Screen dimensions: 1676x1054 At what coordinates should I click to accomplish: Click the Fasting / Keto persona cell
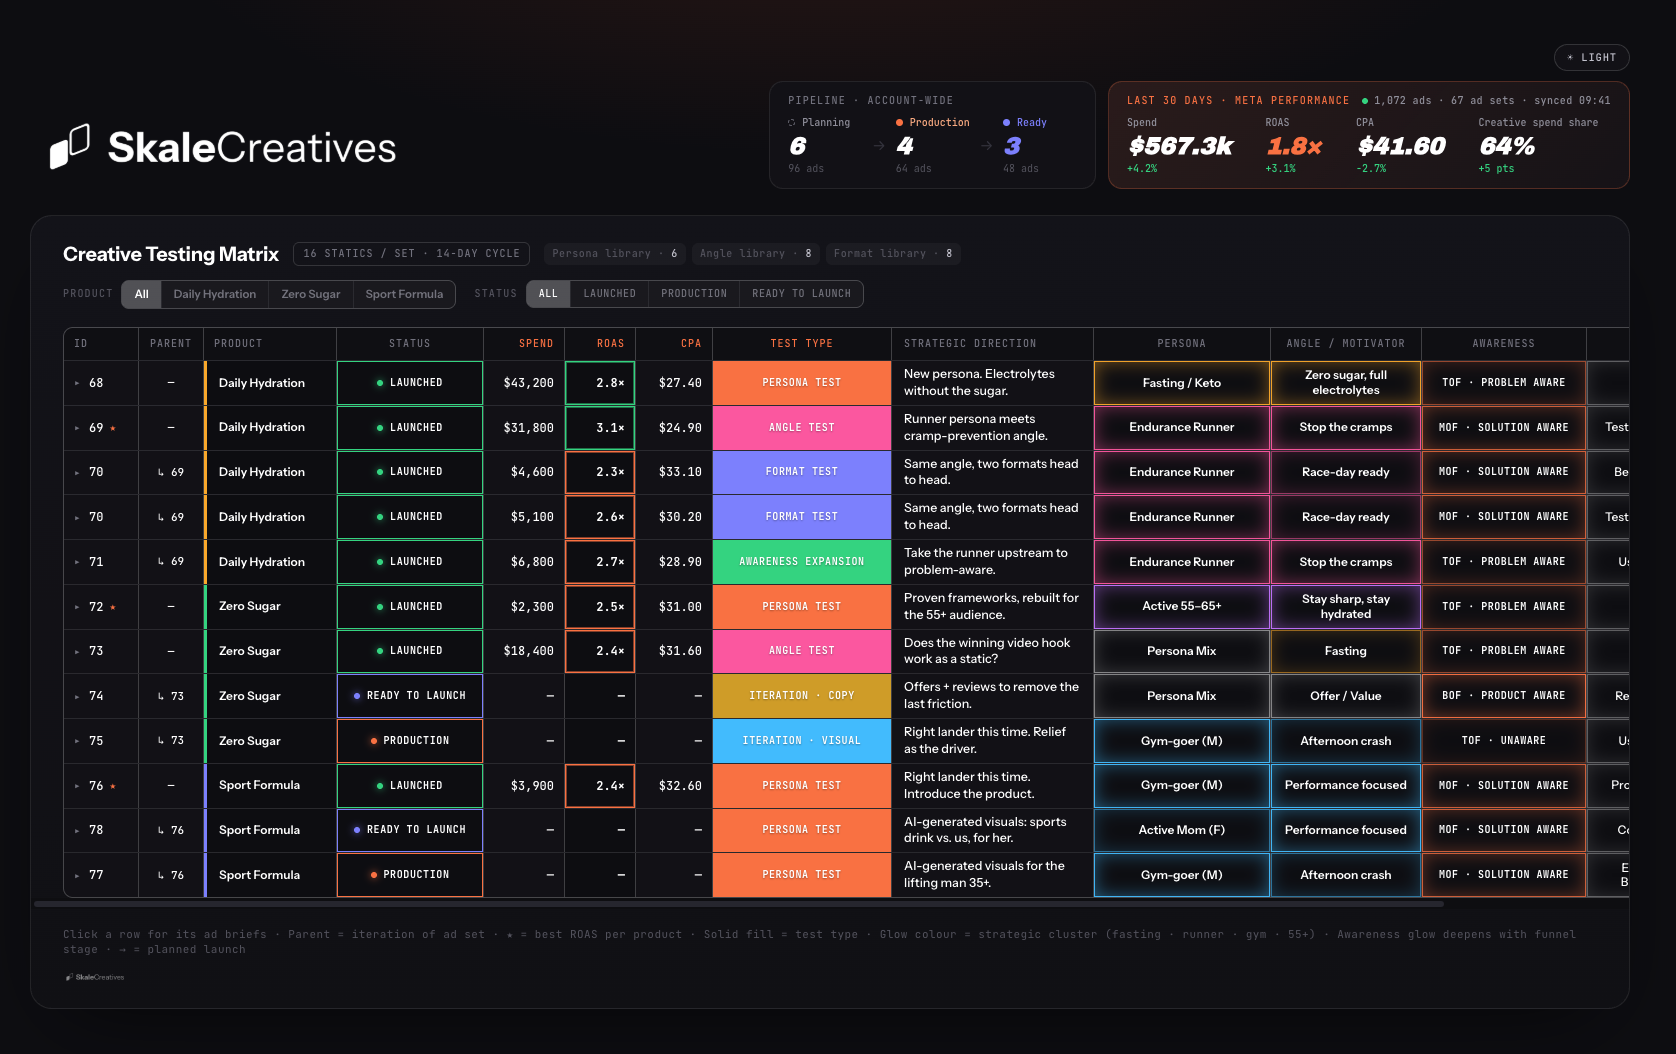1181,383
